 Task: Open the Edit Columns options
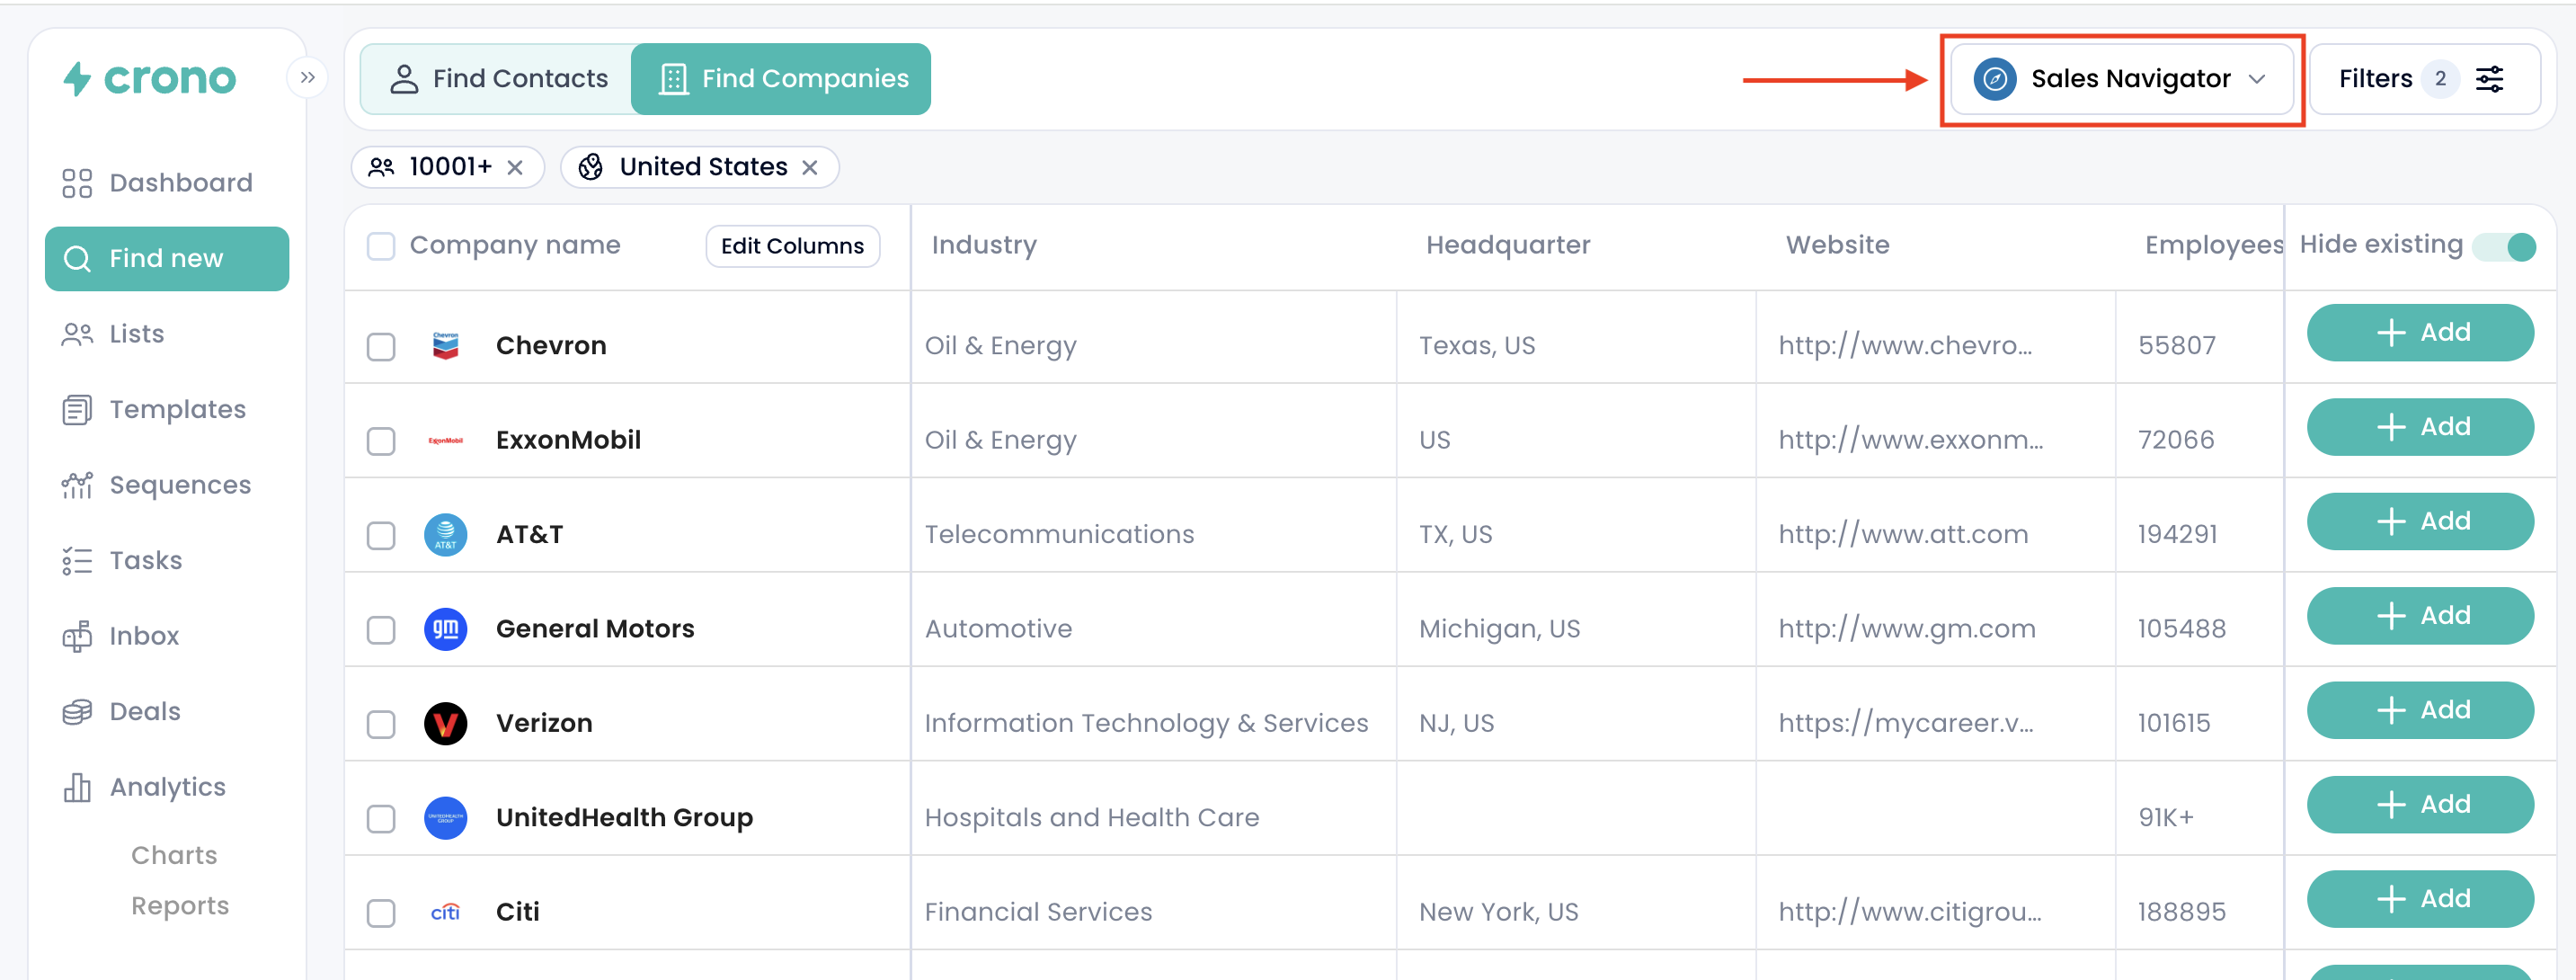pos(793,246)
